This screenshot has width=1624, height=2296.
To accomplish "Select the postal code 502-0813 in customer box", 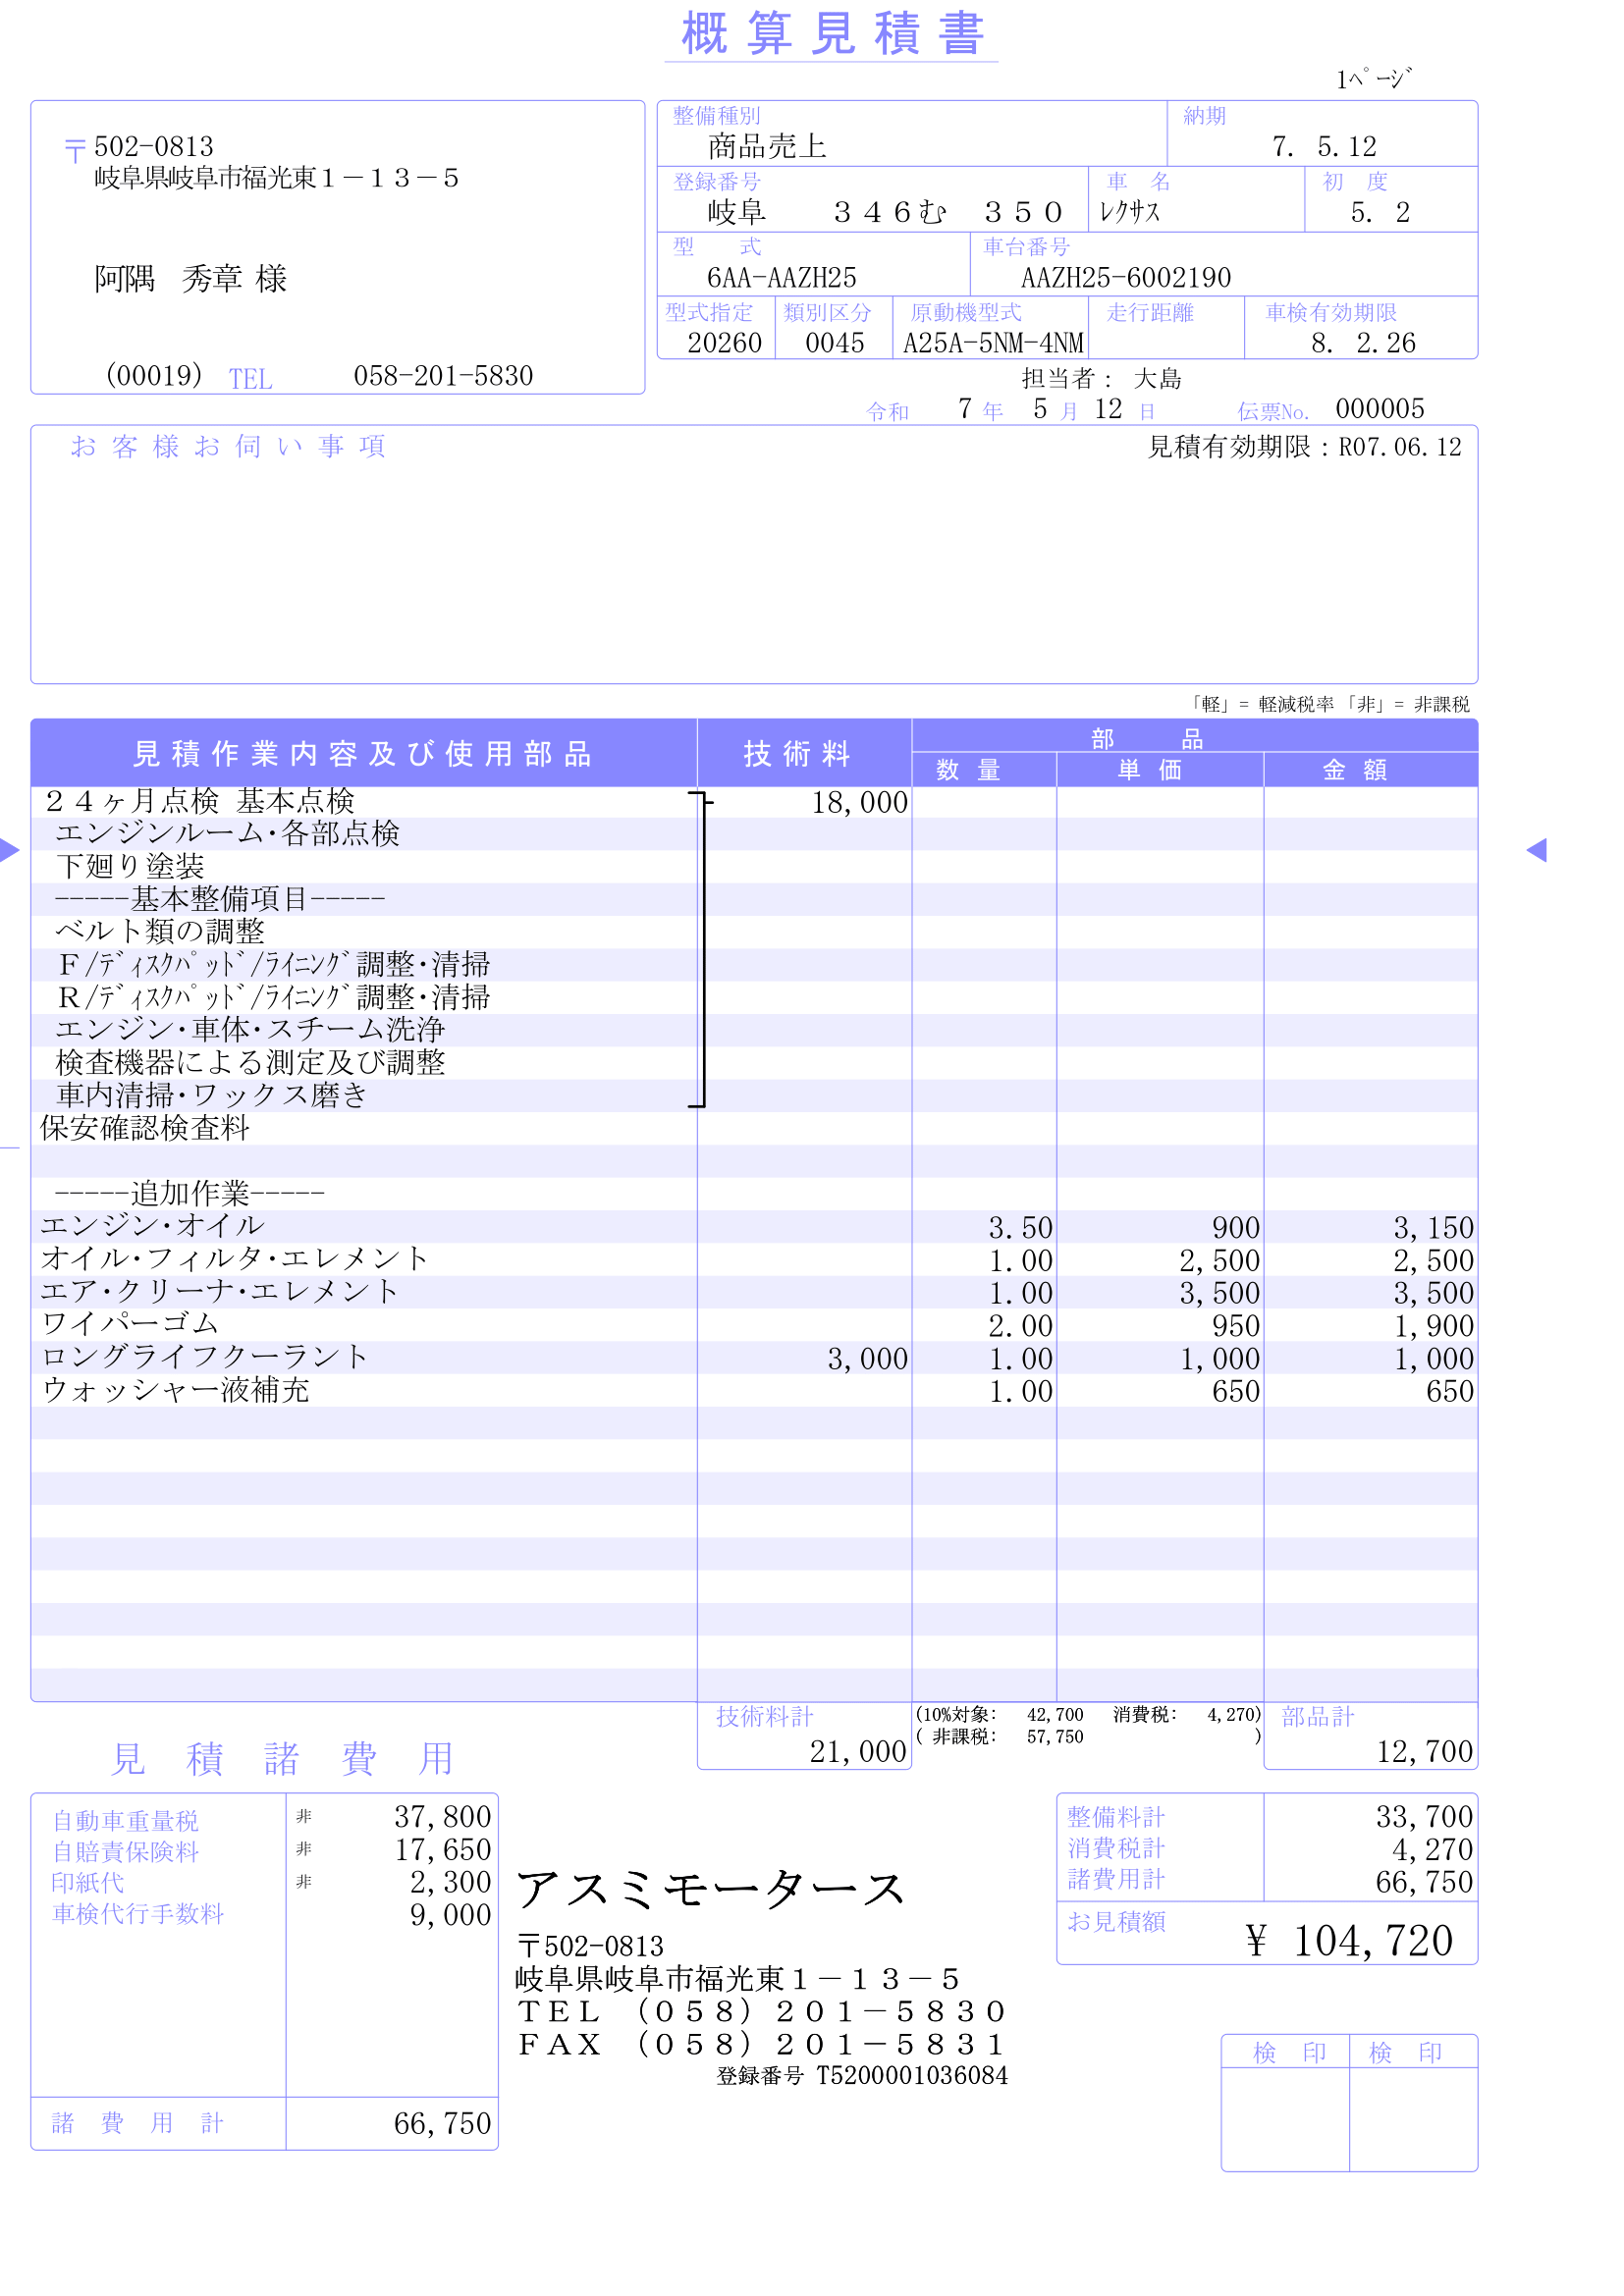I will (x=153, y=147).
